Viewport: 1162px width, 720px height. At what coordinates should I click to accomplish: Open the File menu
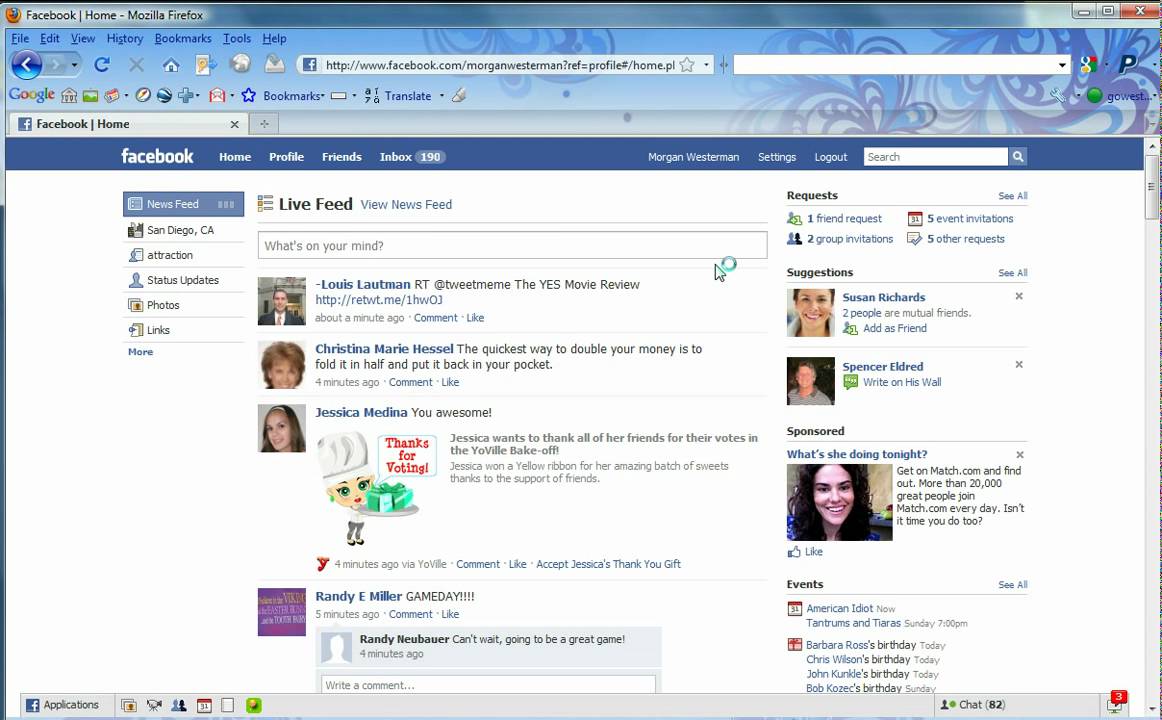pos(20,39)
